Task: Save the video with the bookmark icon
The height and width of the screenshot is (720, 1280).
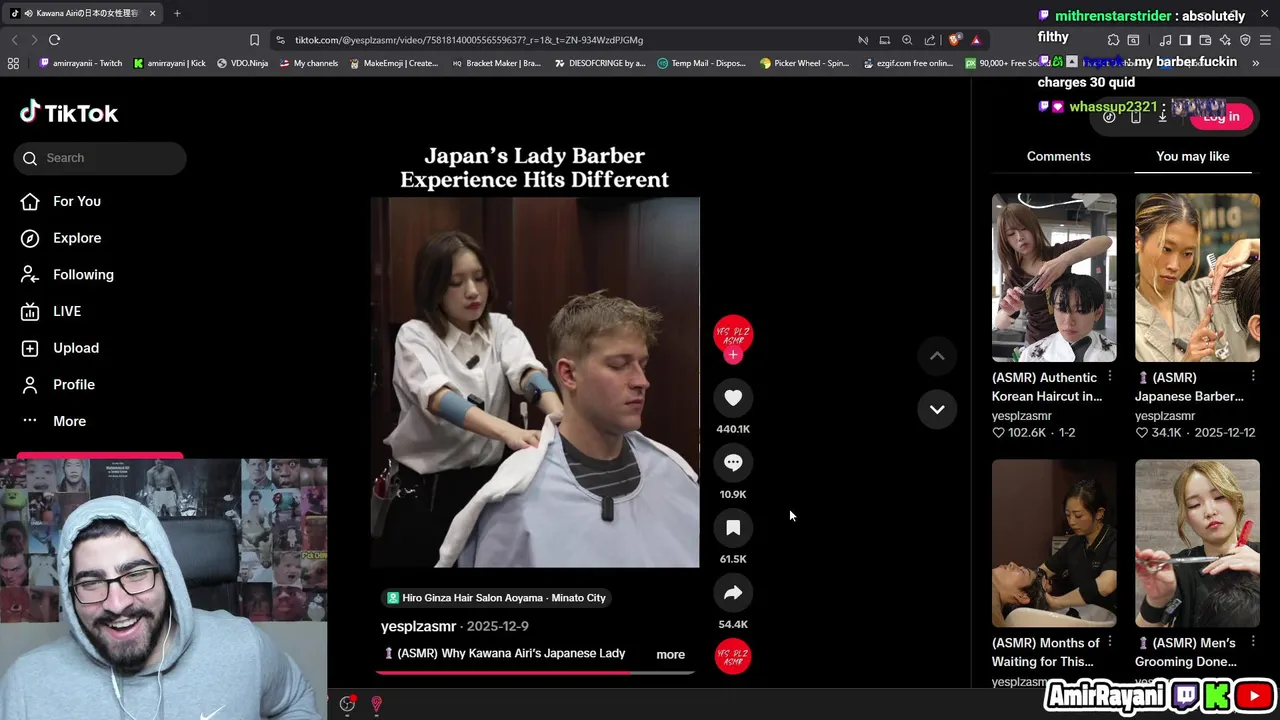Action: click(733, 528)
